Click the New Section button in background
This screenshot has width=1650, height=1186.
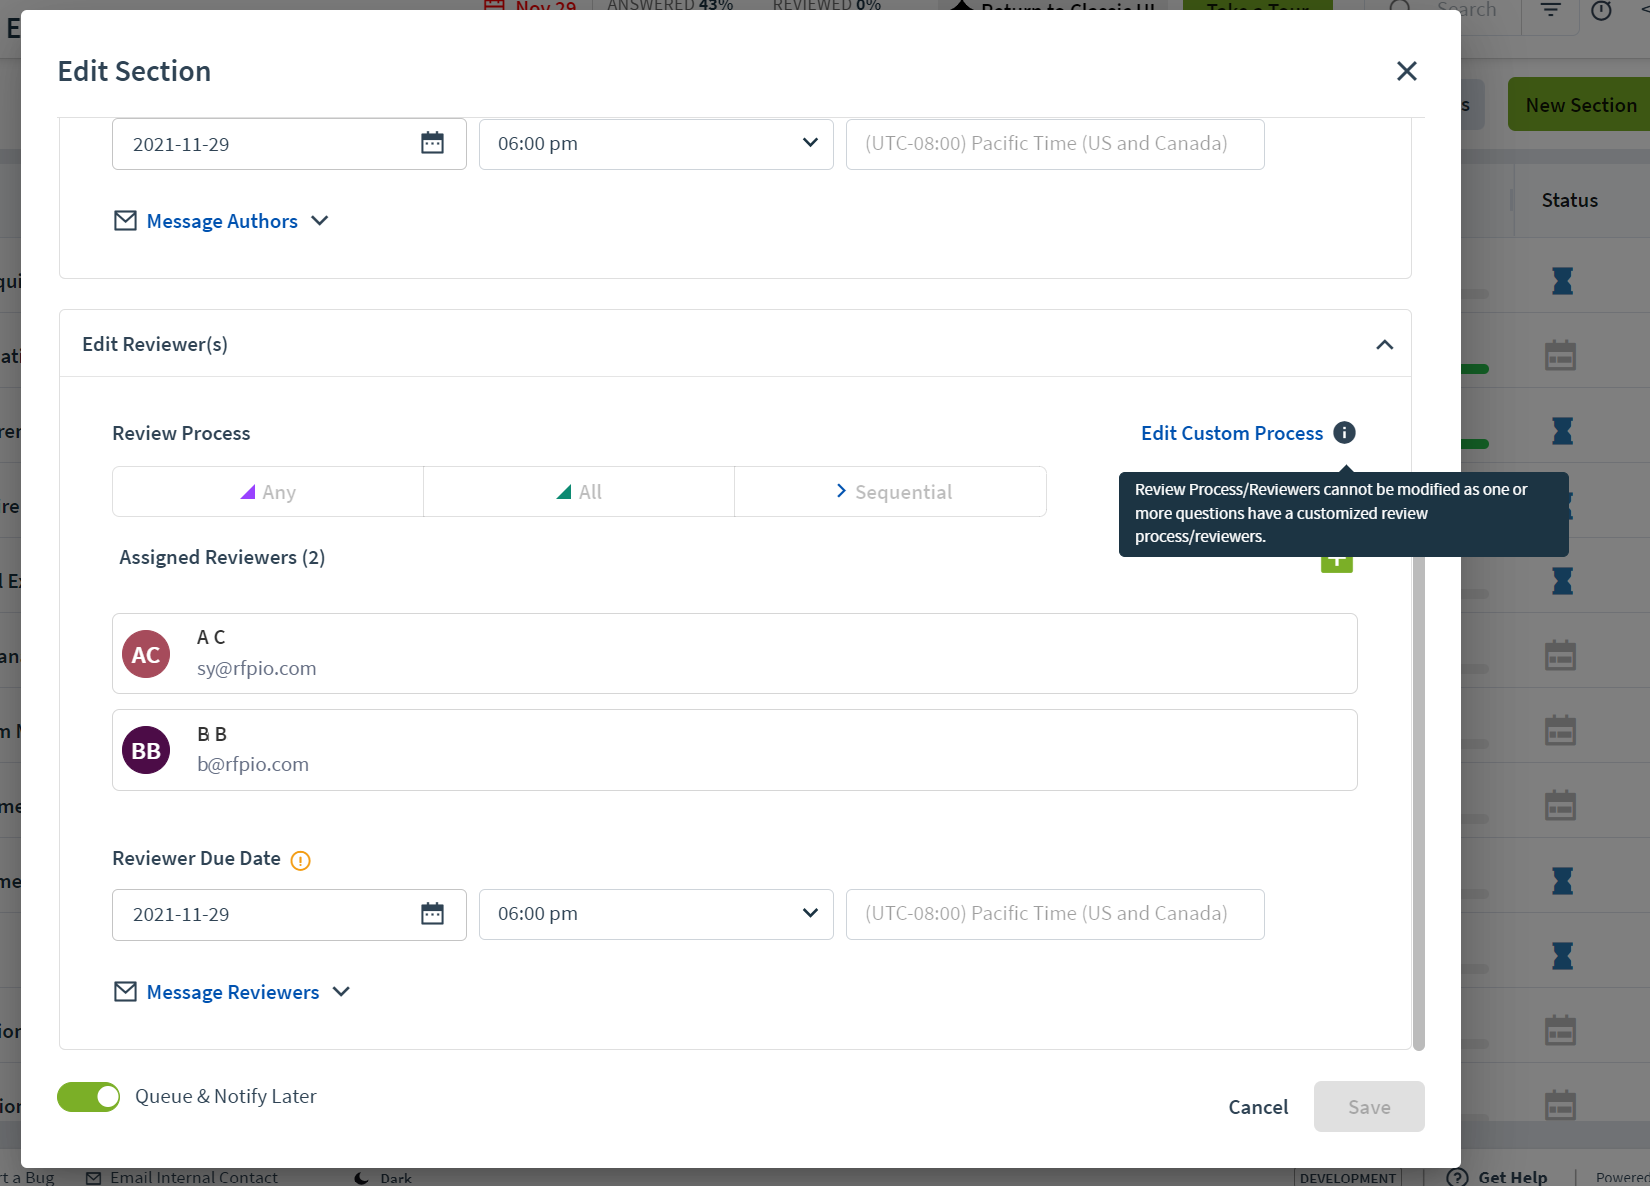pos(1580,105)
